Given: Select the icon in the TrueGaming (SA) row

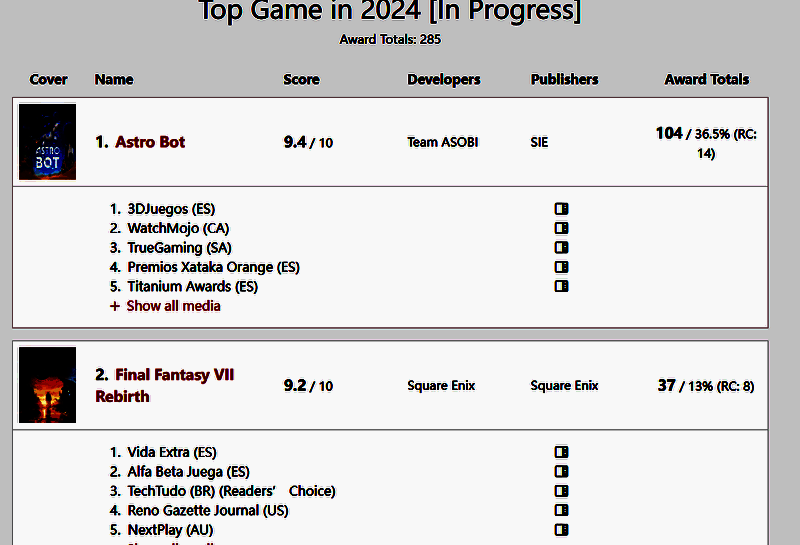Looking at the screenshot, I should click(561, 247).
